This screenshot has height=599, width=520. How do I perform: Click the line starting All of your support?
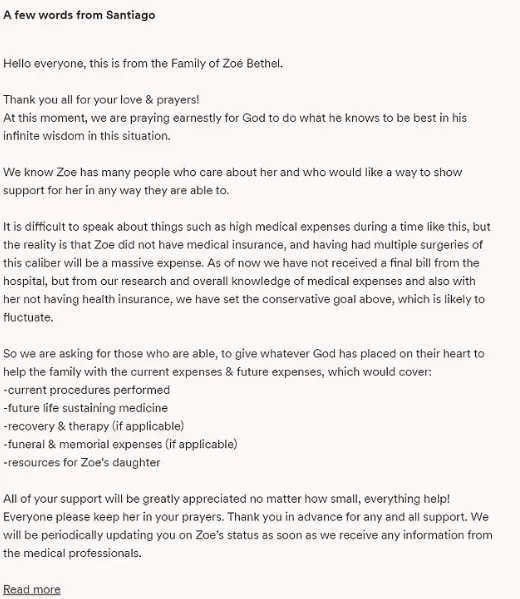[227, 499]
